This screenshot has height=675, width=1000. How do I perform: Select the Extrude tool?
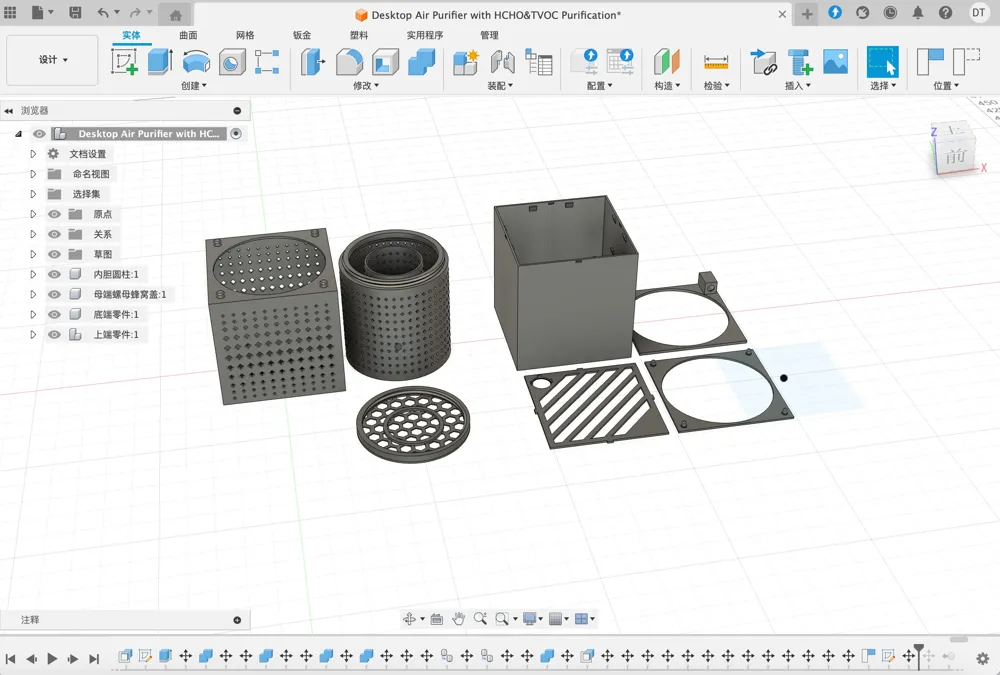tap(160, 62)
